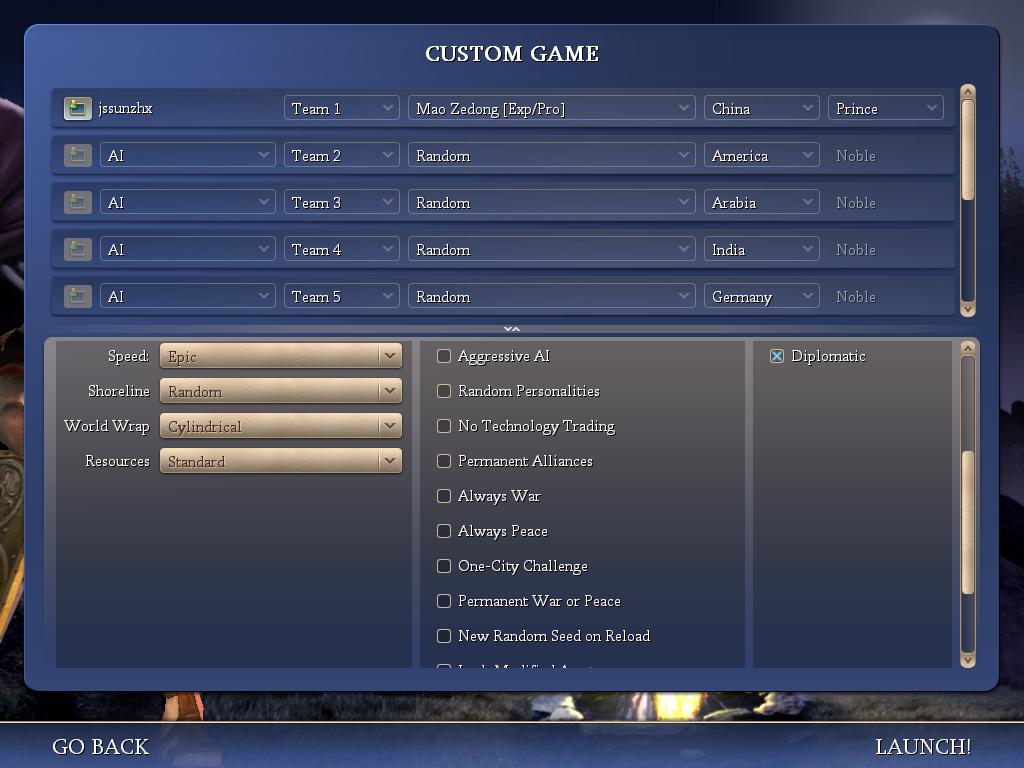The width and height of the screenshot is (1024, 768).
Task: Tick the Always War checkbox
Action: point(444,496)
